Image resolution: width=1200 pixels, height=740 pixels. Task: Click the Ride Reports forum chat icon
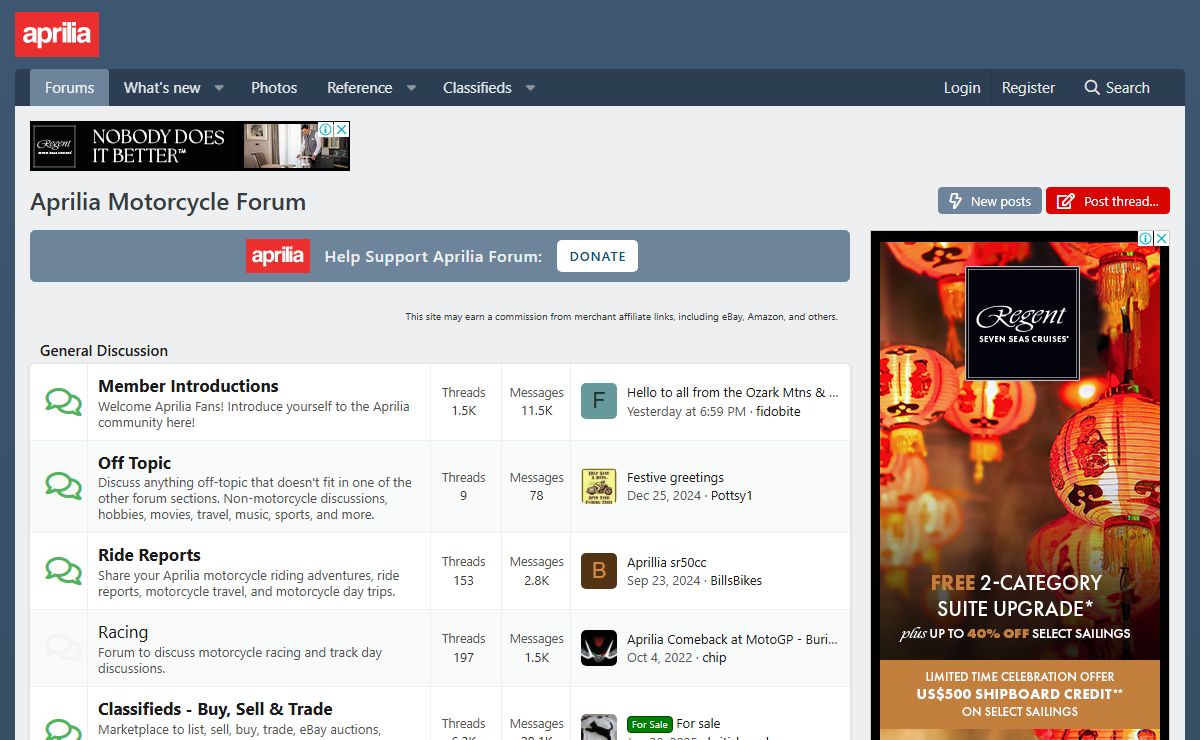[64, 571]
